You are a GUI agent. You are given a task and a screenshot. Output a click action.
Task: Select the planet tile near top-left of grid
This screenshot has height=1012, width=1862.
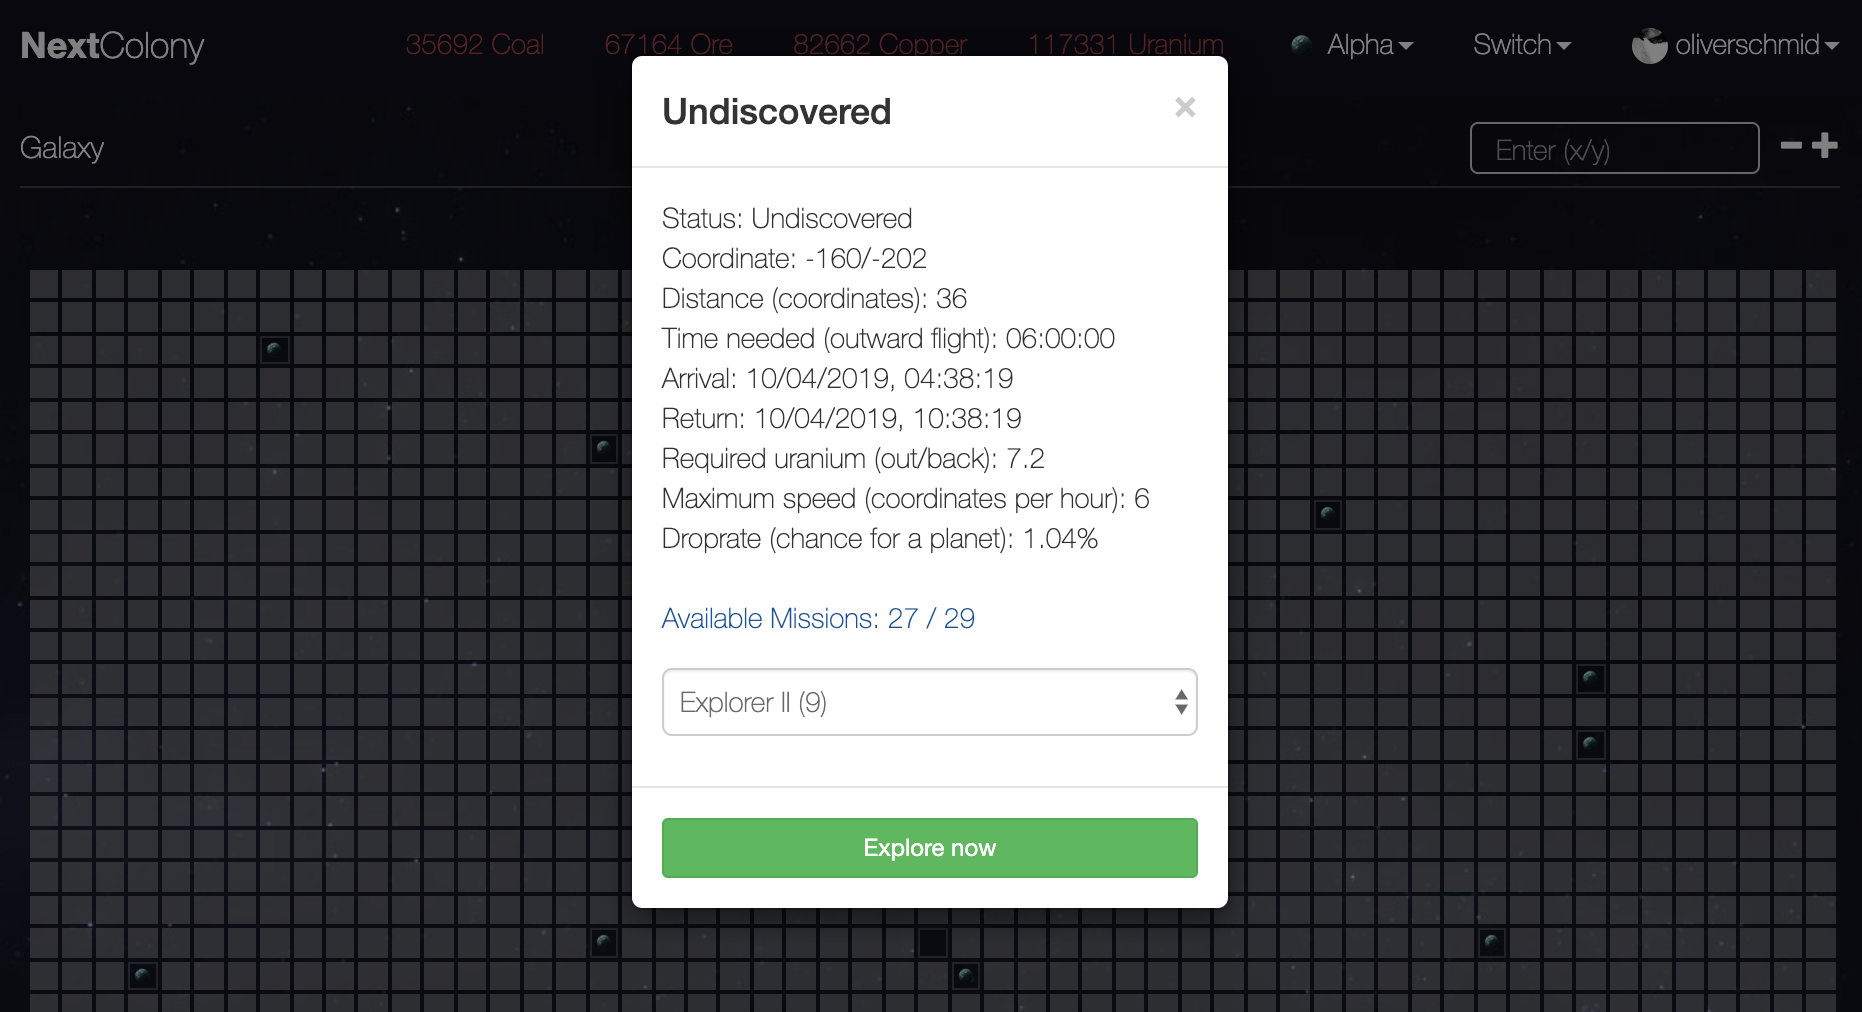[275, 350]
